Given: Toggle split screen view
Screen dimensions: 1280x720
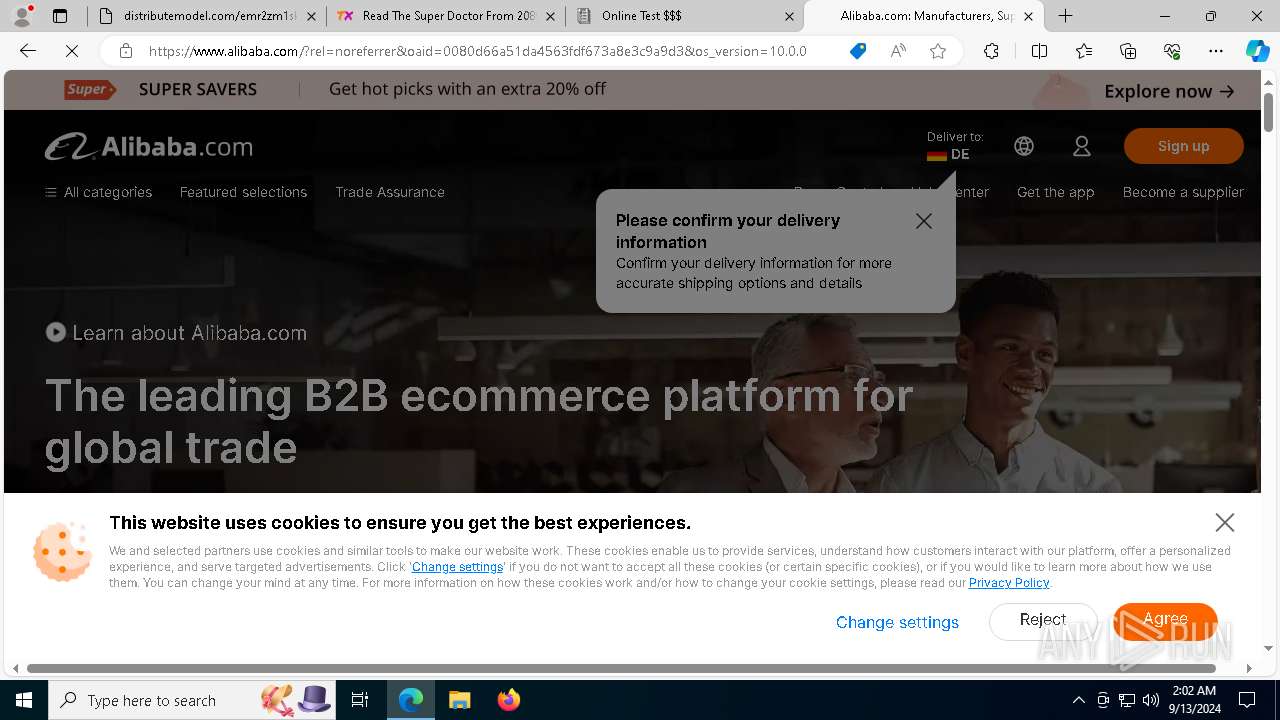Looking at the screenshot, I should pos(1039,51).
